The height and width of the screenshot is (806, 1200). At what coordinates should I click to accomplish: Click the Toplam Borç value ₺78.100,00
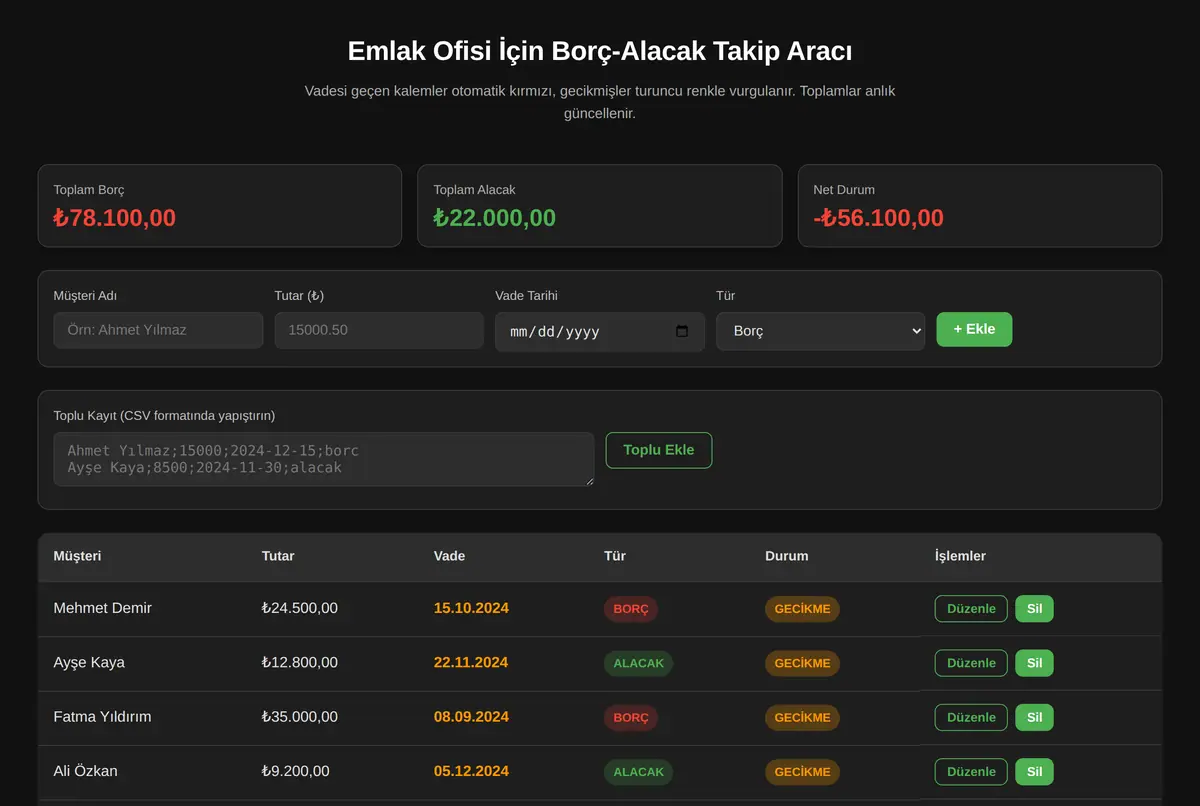pos(115,218)
